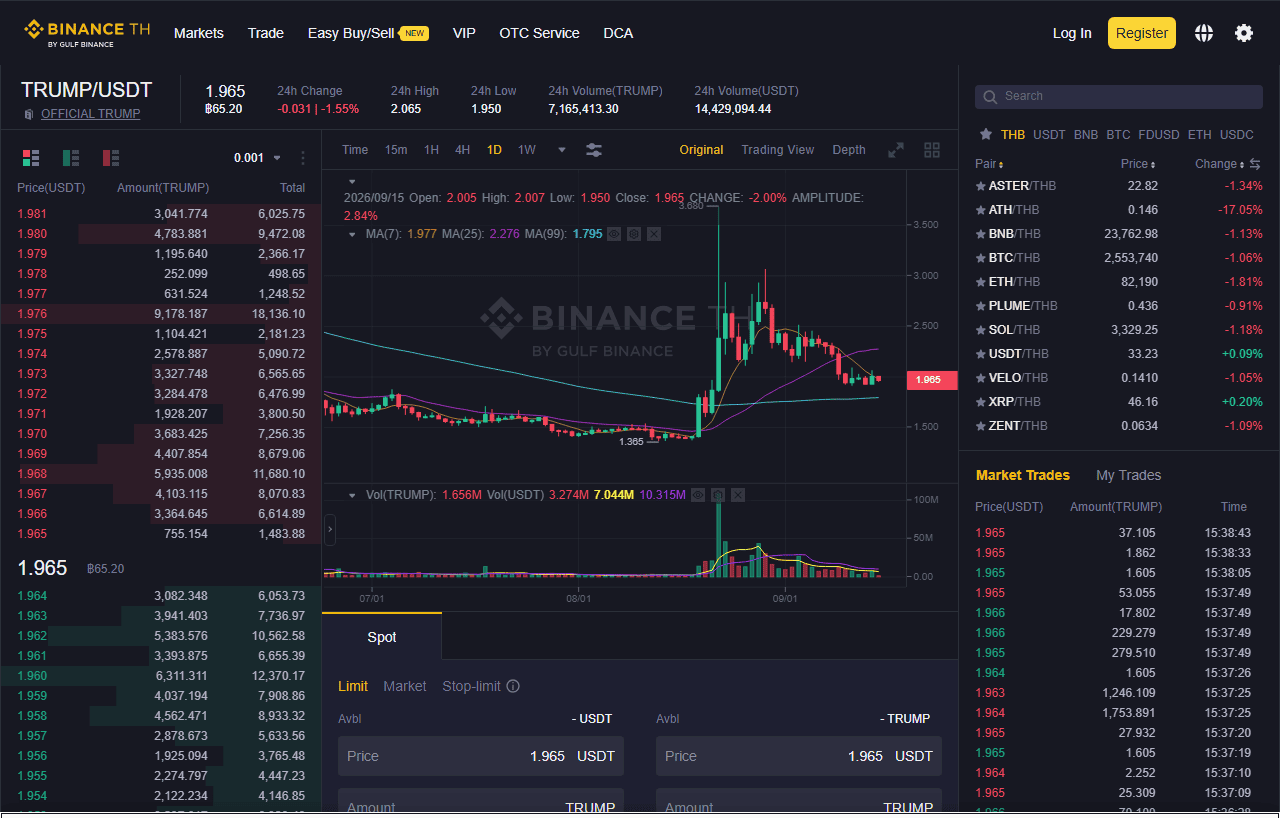The width and height of the screenshot is (1280, 818).
Task: Show sell orders only in order book
Action: pyautogui.click(x=110, y=157)
